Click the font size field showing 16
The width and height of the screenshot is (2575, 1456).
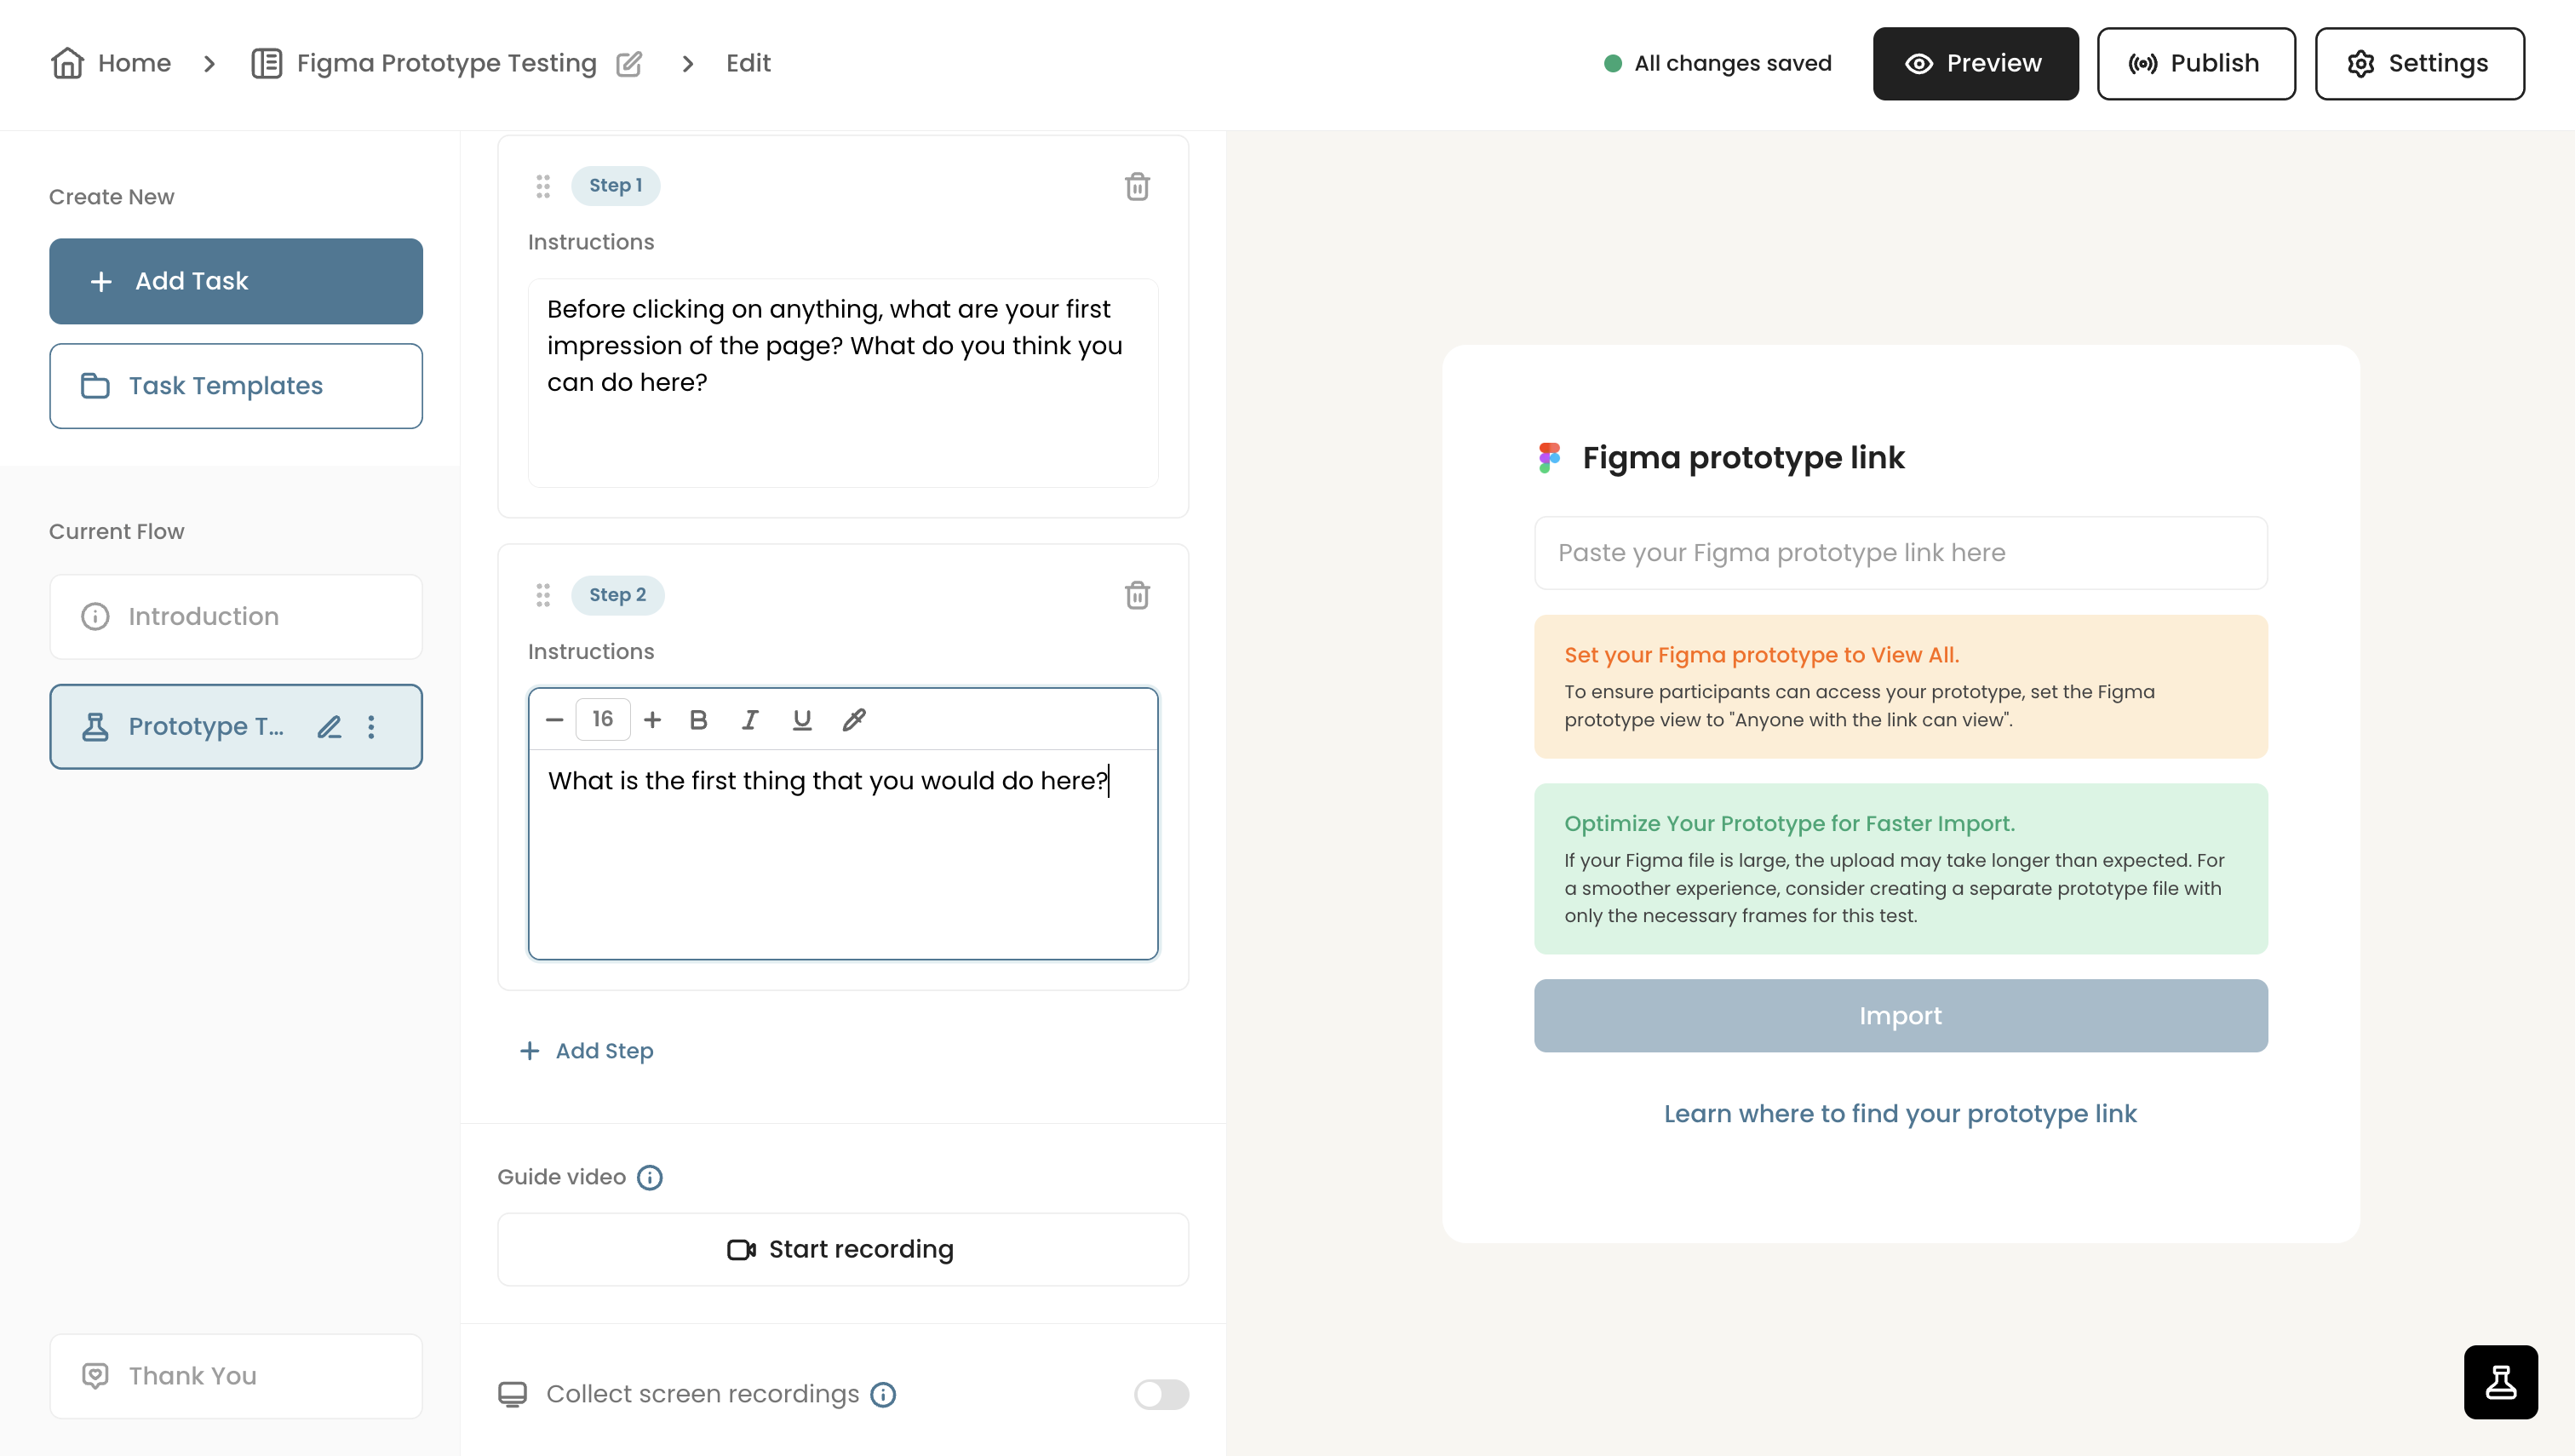(x=603, y=719)
